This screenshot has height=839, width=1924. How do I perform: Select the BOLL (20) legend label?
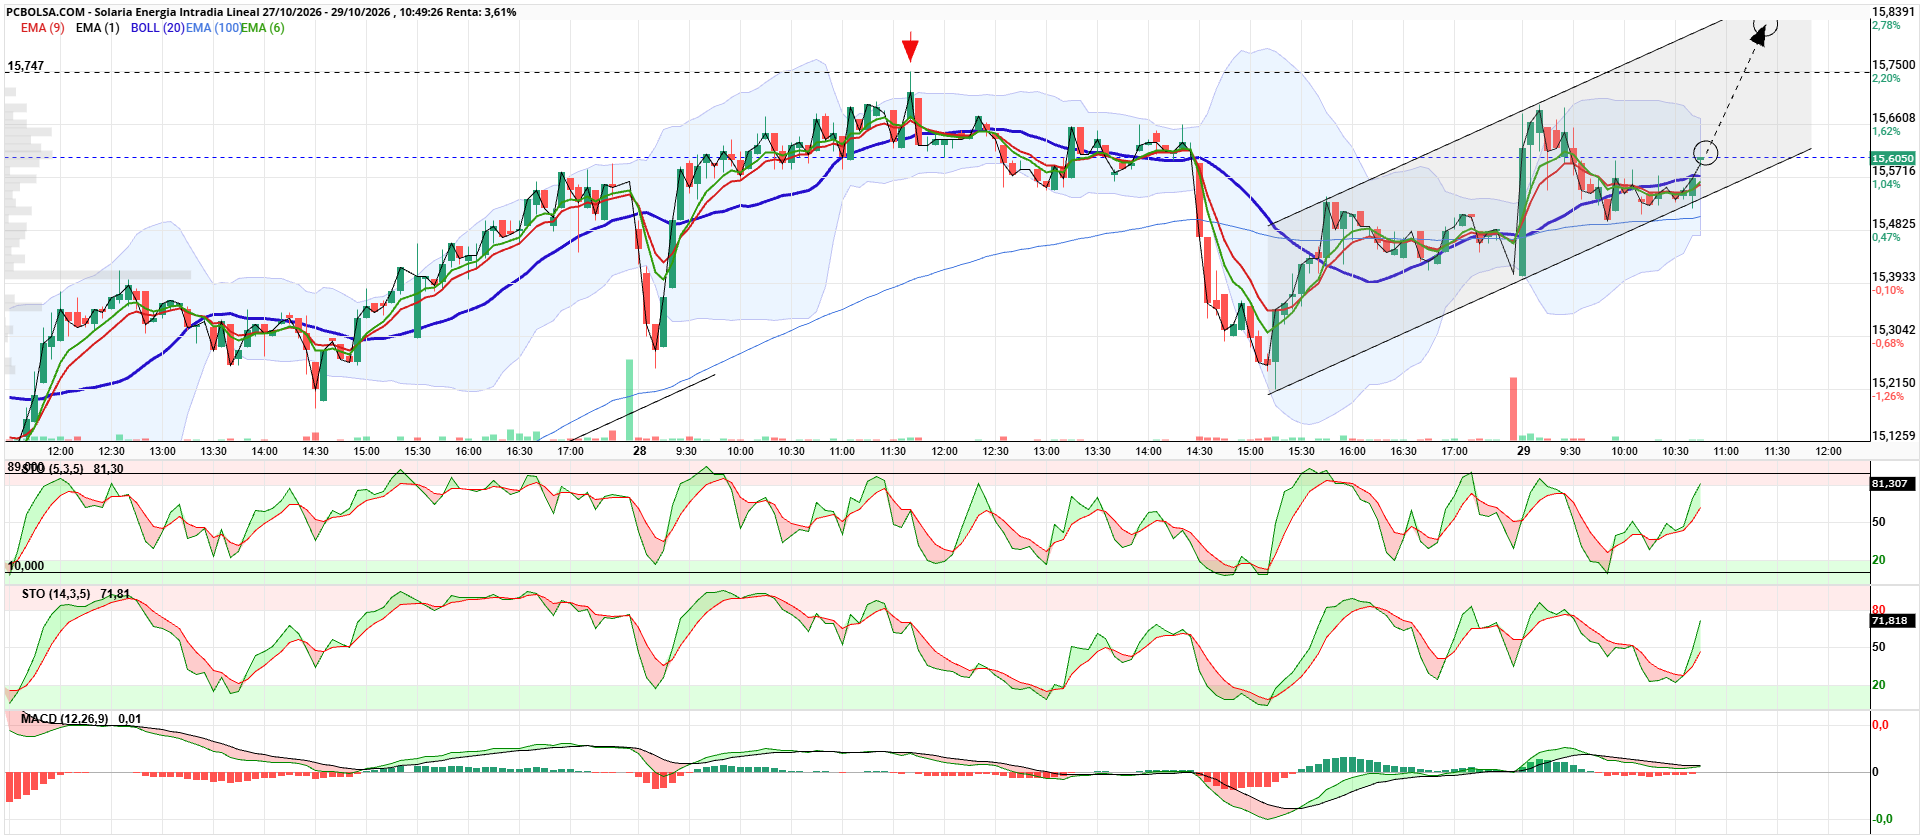click(x=158, y=28)
